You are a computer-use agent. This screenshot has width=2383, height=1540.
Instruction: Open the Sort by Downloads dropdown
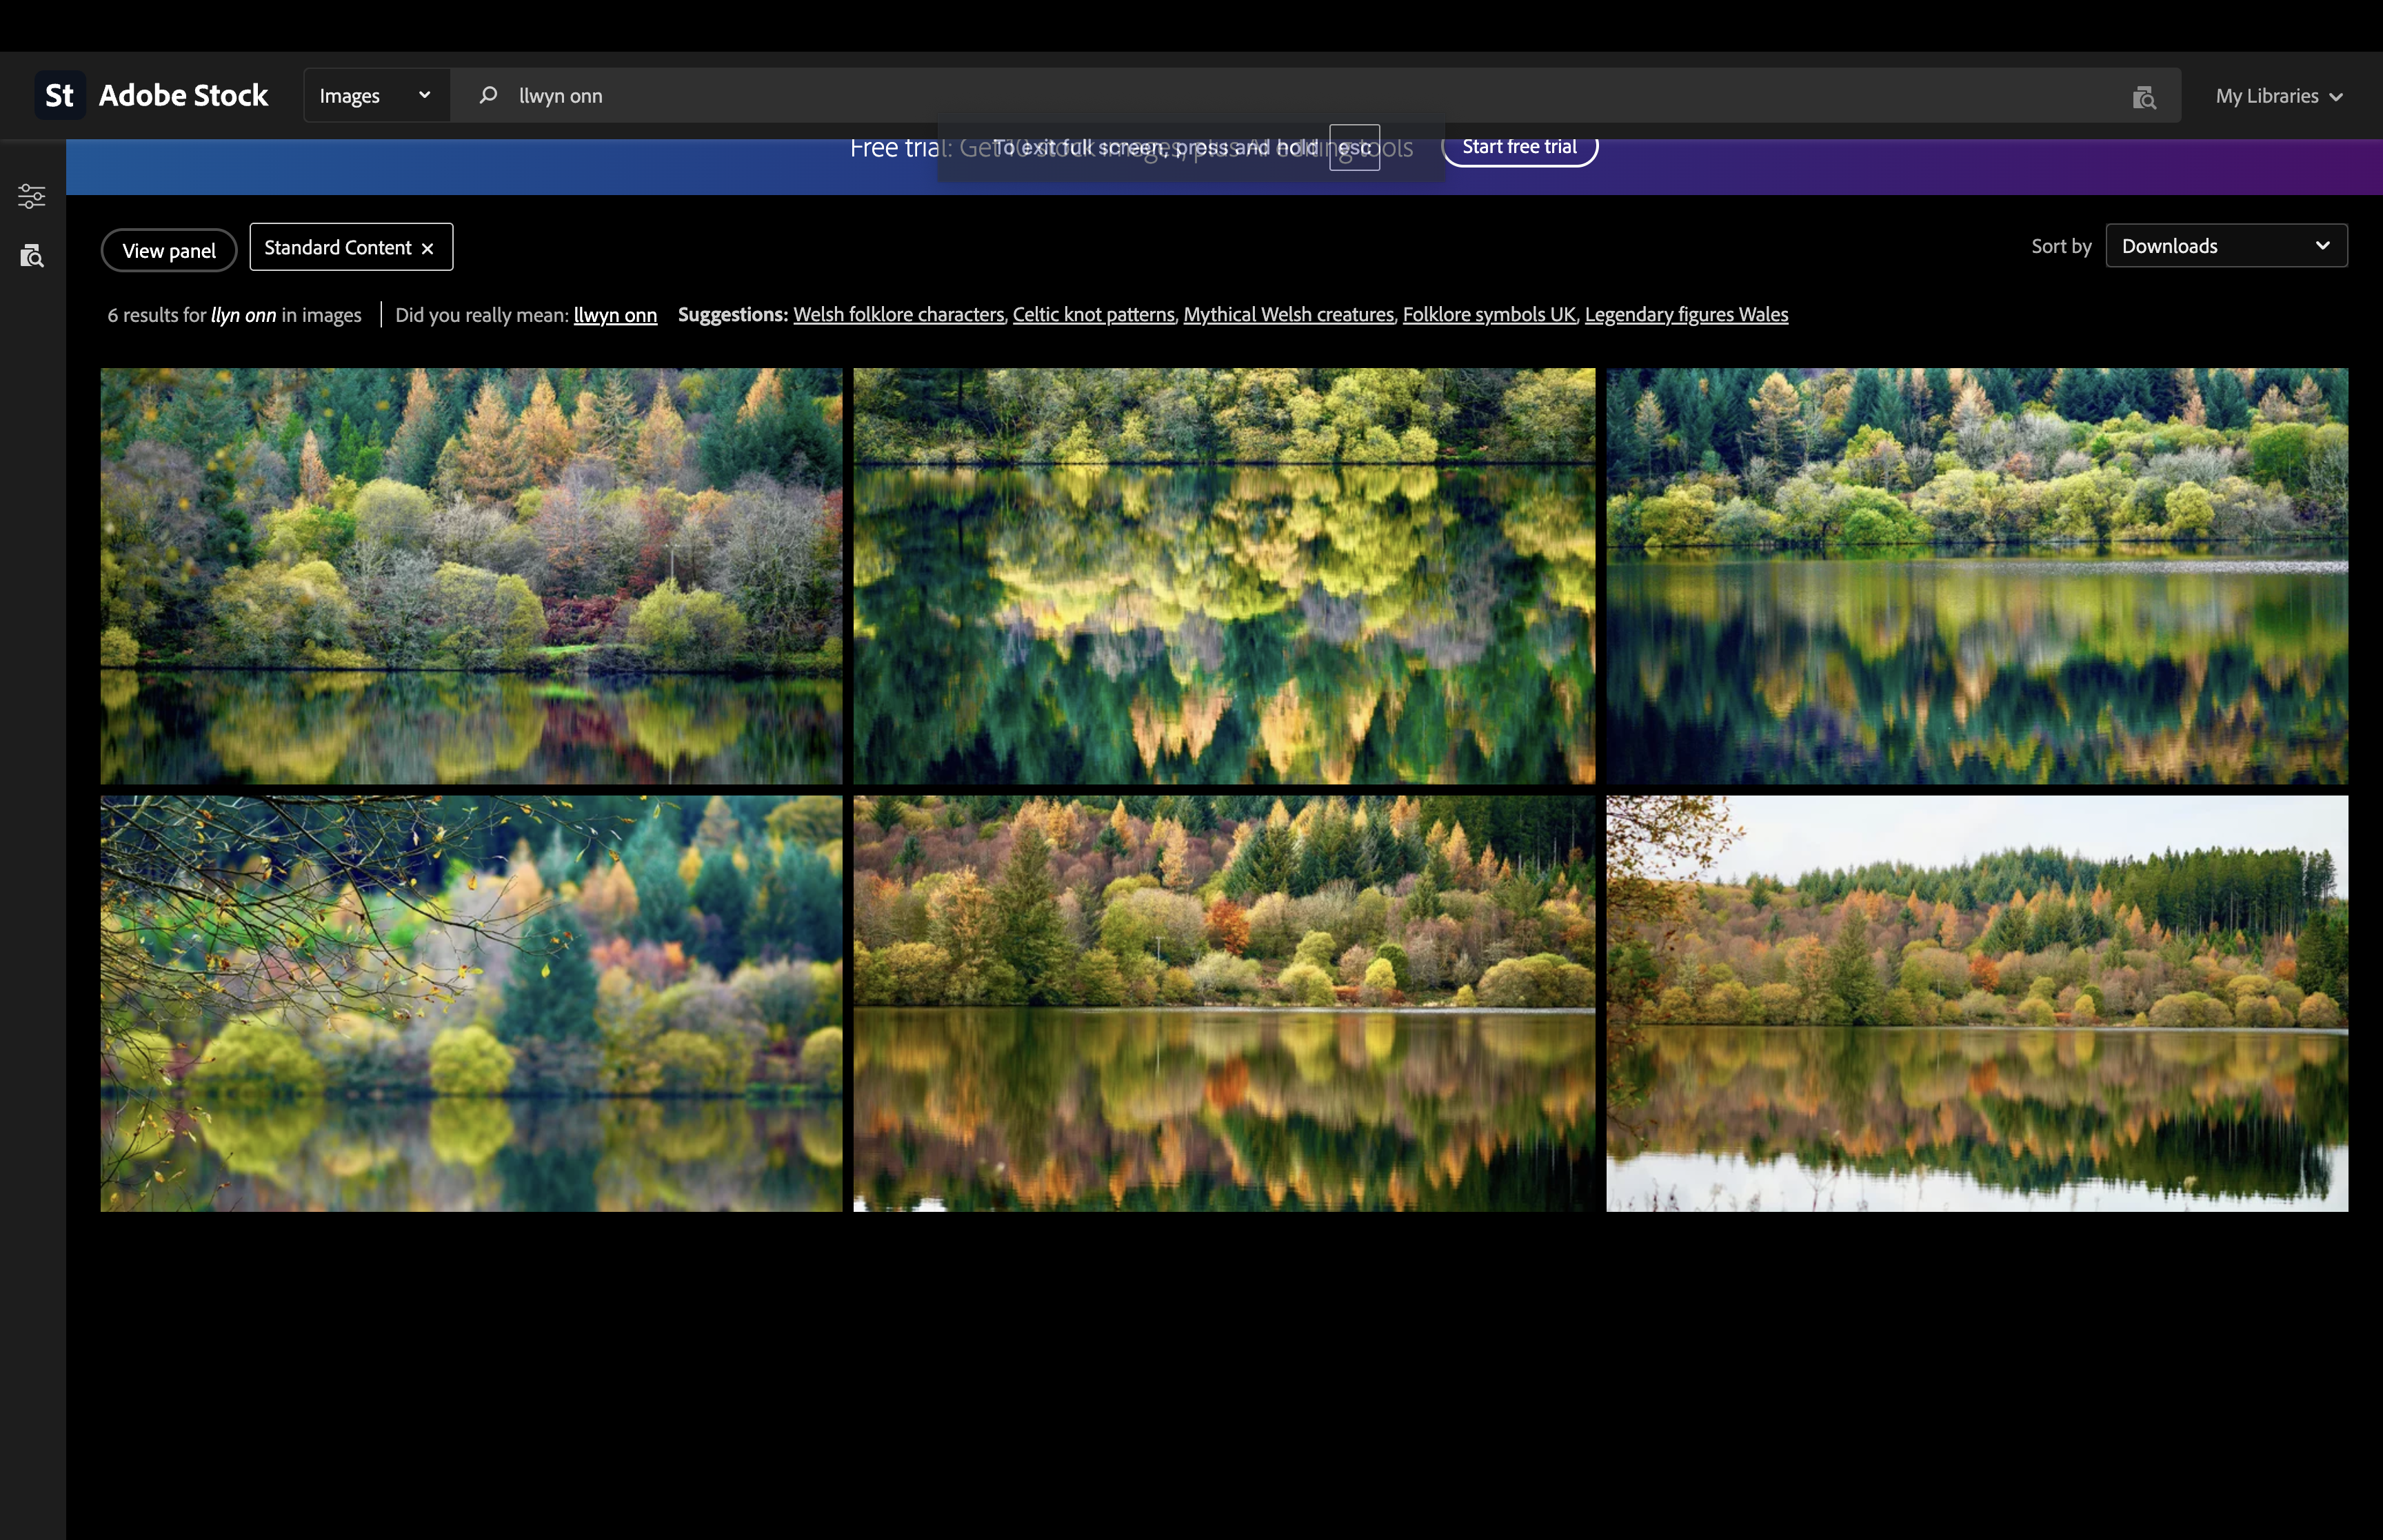pyautogui.click(x=2226, y=246)
